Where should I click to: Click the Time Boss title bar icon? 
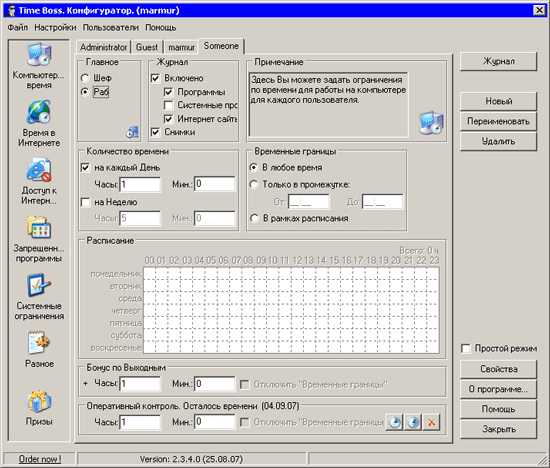(x=12, y=11)
